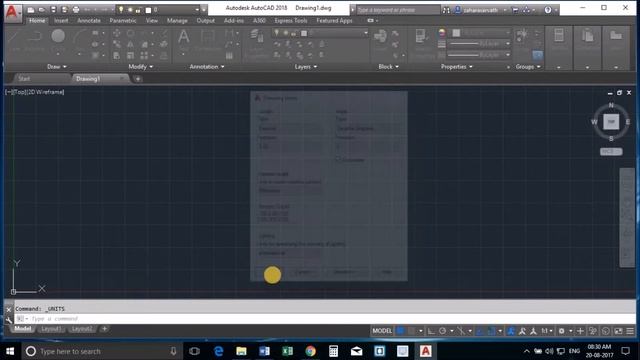Check the Clockwise box in Drawing Units dialog
The width and height of the screenshot is (640, 360).
[x=338, y=160]
